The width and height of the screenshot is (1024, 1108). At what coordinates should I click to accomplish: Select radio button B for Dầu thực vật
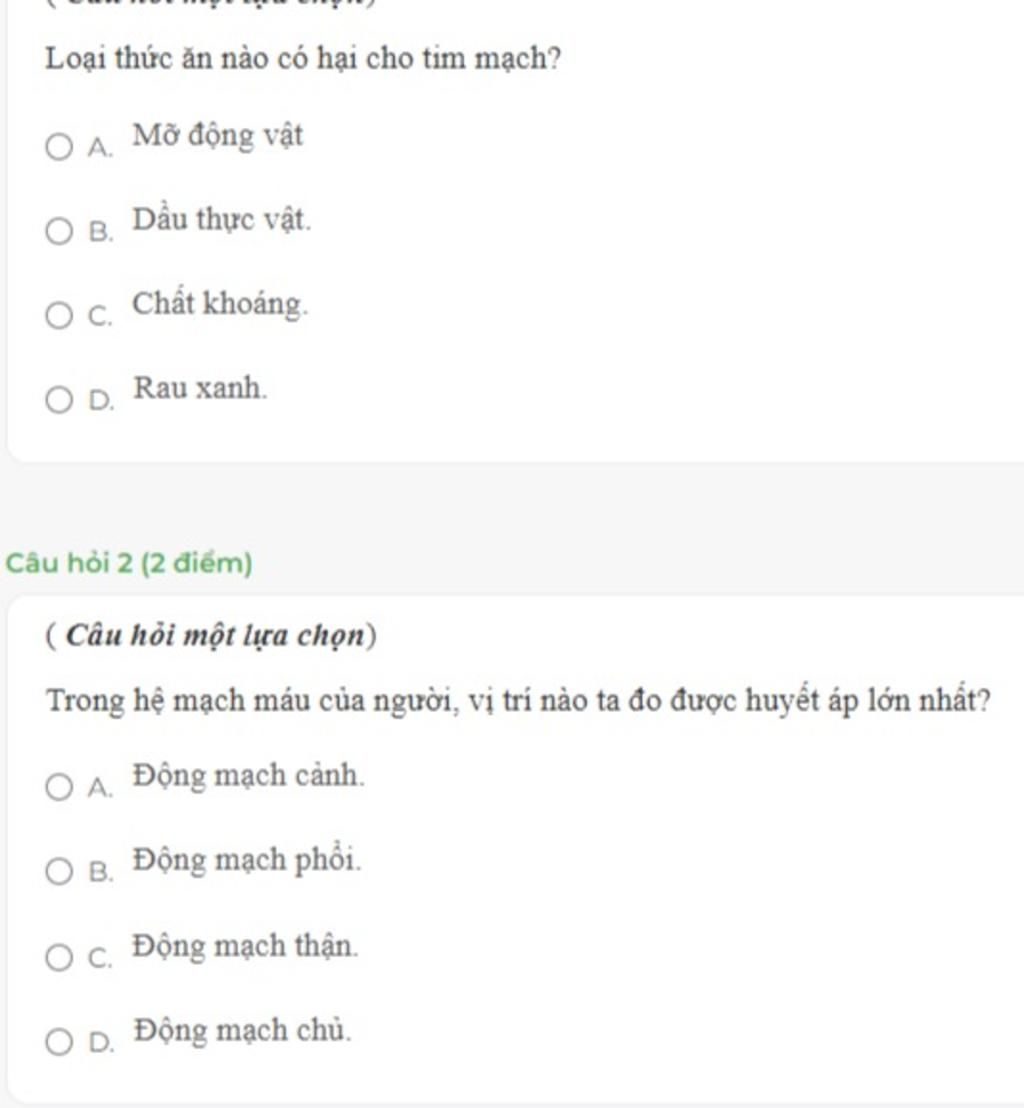click(59, 231)
